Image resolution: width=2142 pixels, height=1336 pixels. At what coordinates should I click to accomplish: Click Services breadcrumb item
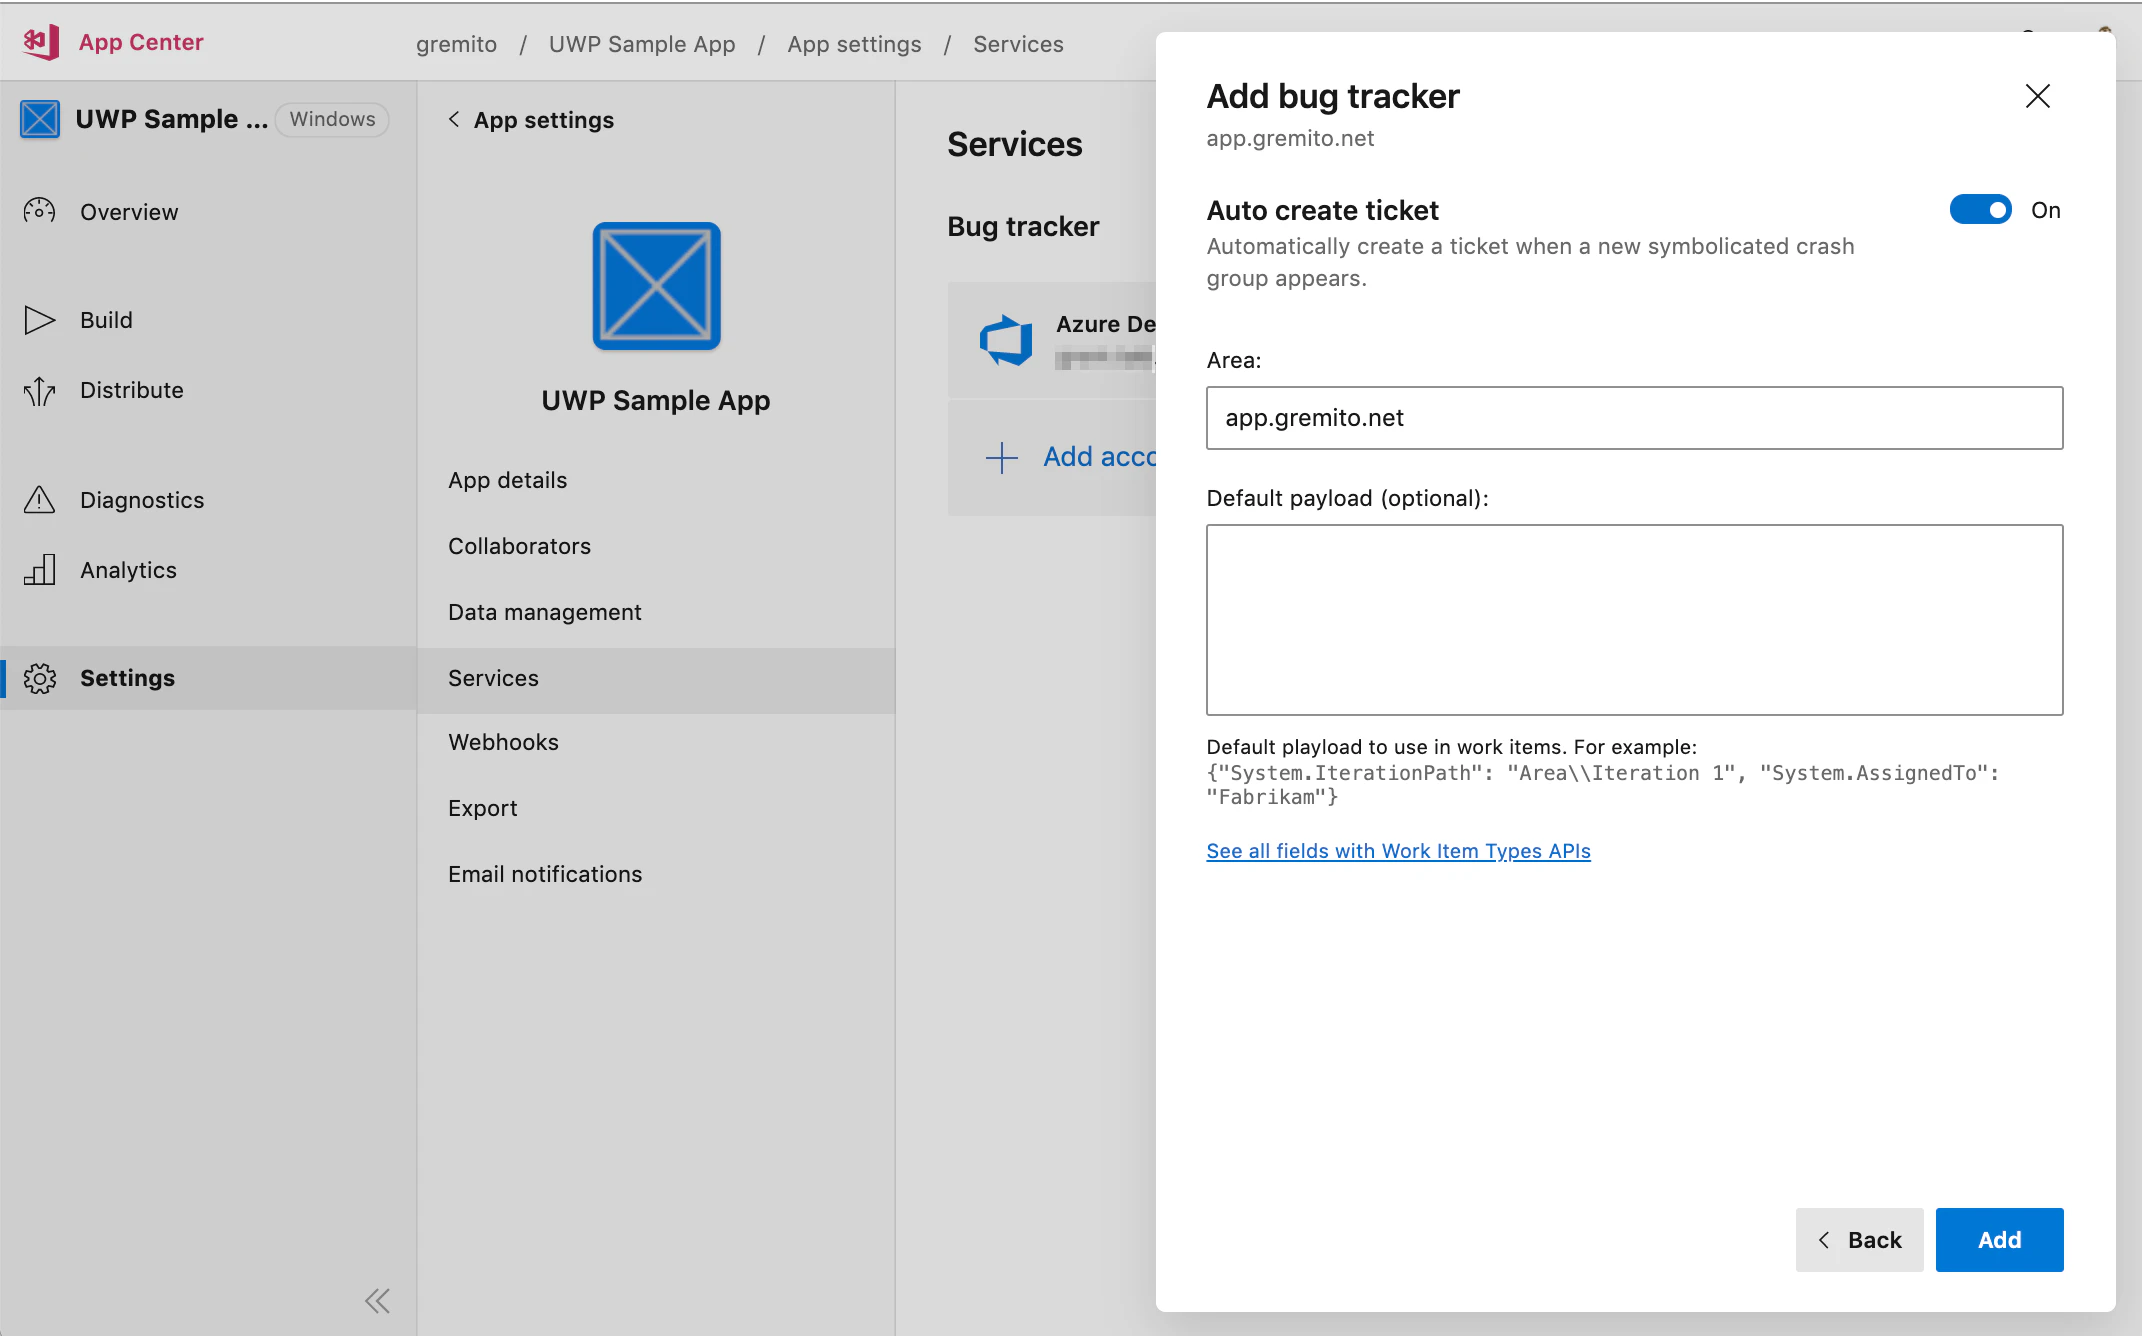pos(1018,44)
